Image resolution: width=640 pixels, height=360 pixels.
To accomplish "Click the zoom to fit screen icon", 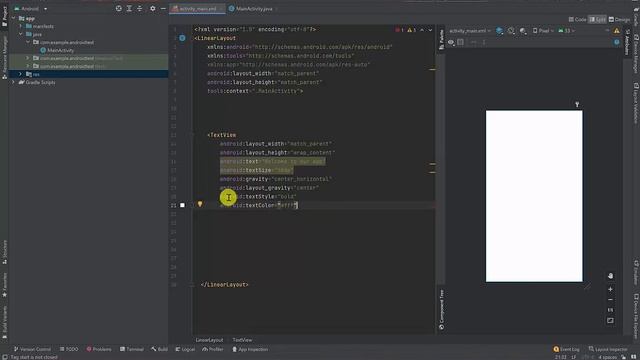I will click(x=610, y=320).
